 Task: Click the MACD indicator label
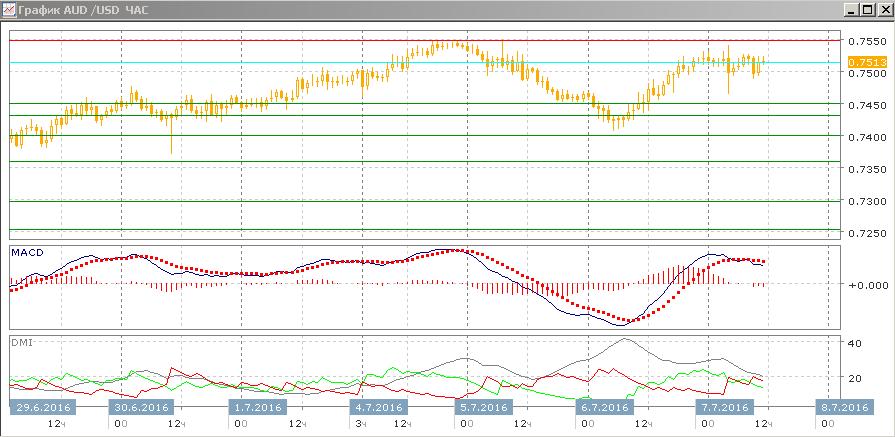(26, 251)
